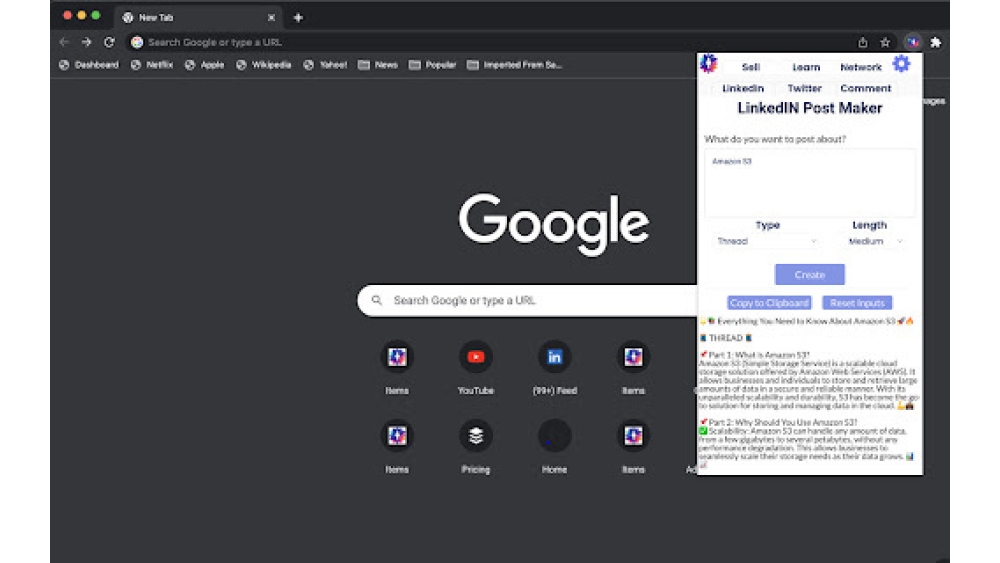Open the Home shortcut
This screenshot has height=563, width=1000.
[x=554, y=447]
